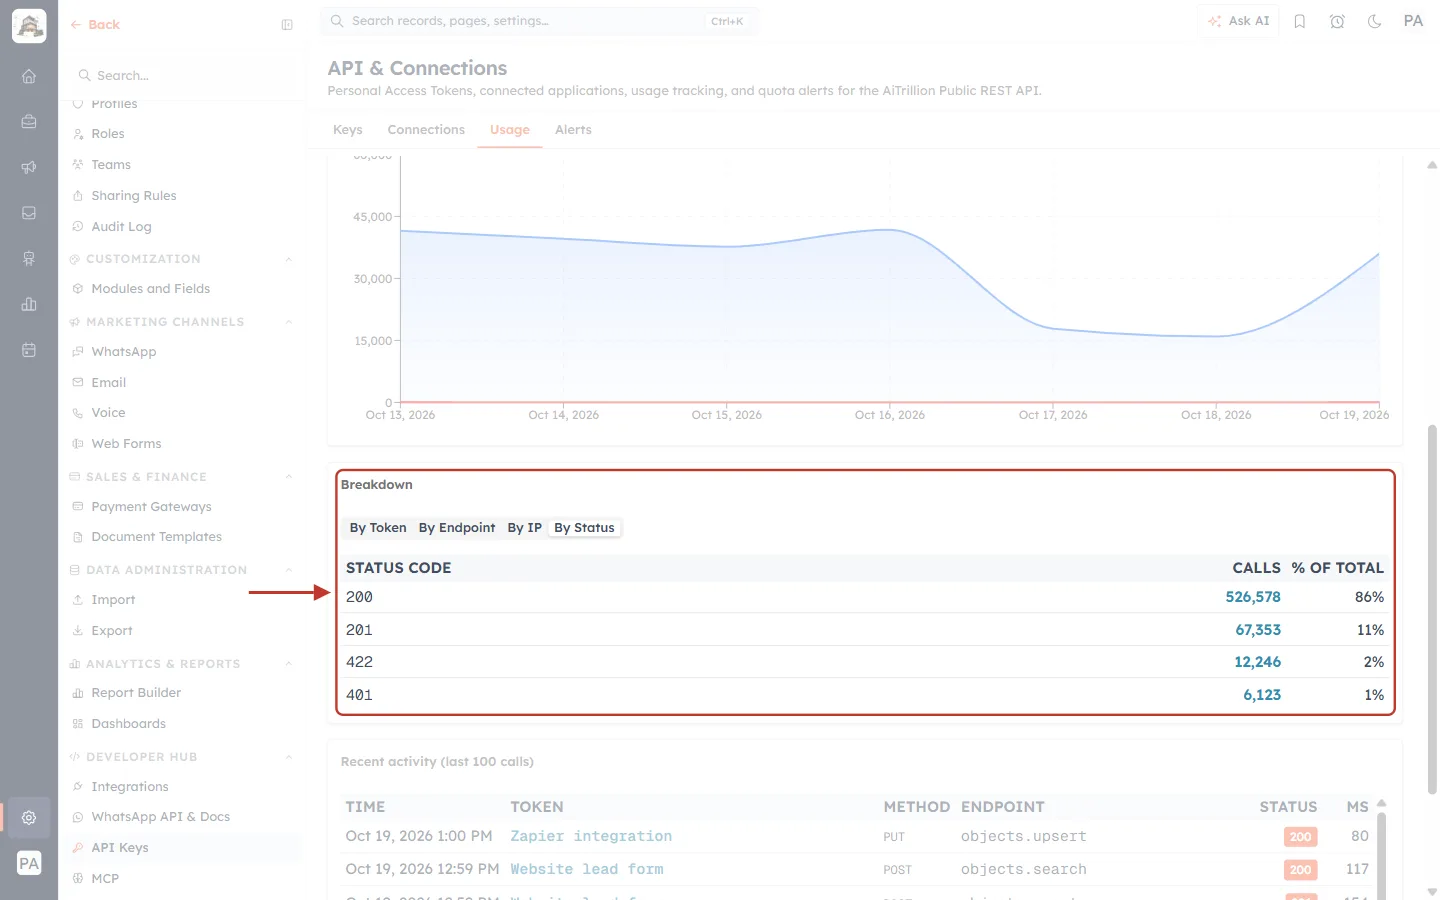Open the bar chart analytics icon
Viewport: 1440px width, 900px height.
pyautogui.click(x=29, y=304)
